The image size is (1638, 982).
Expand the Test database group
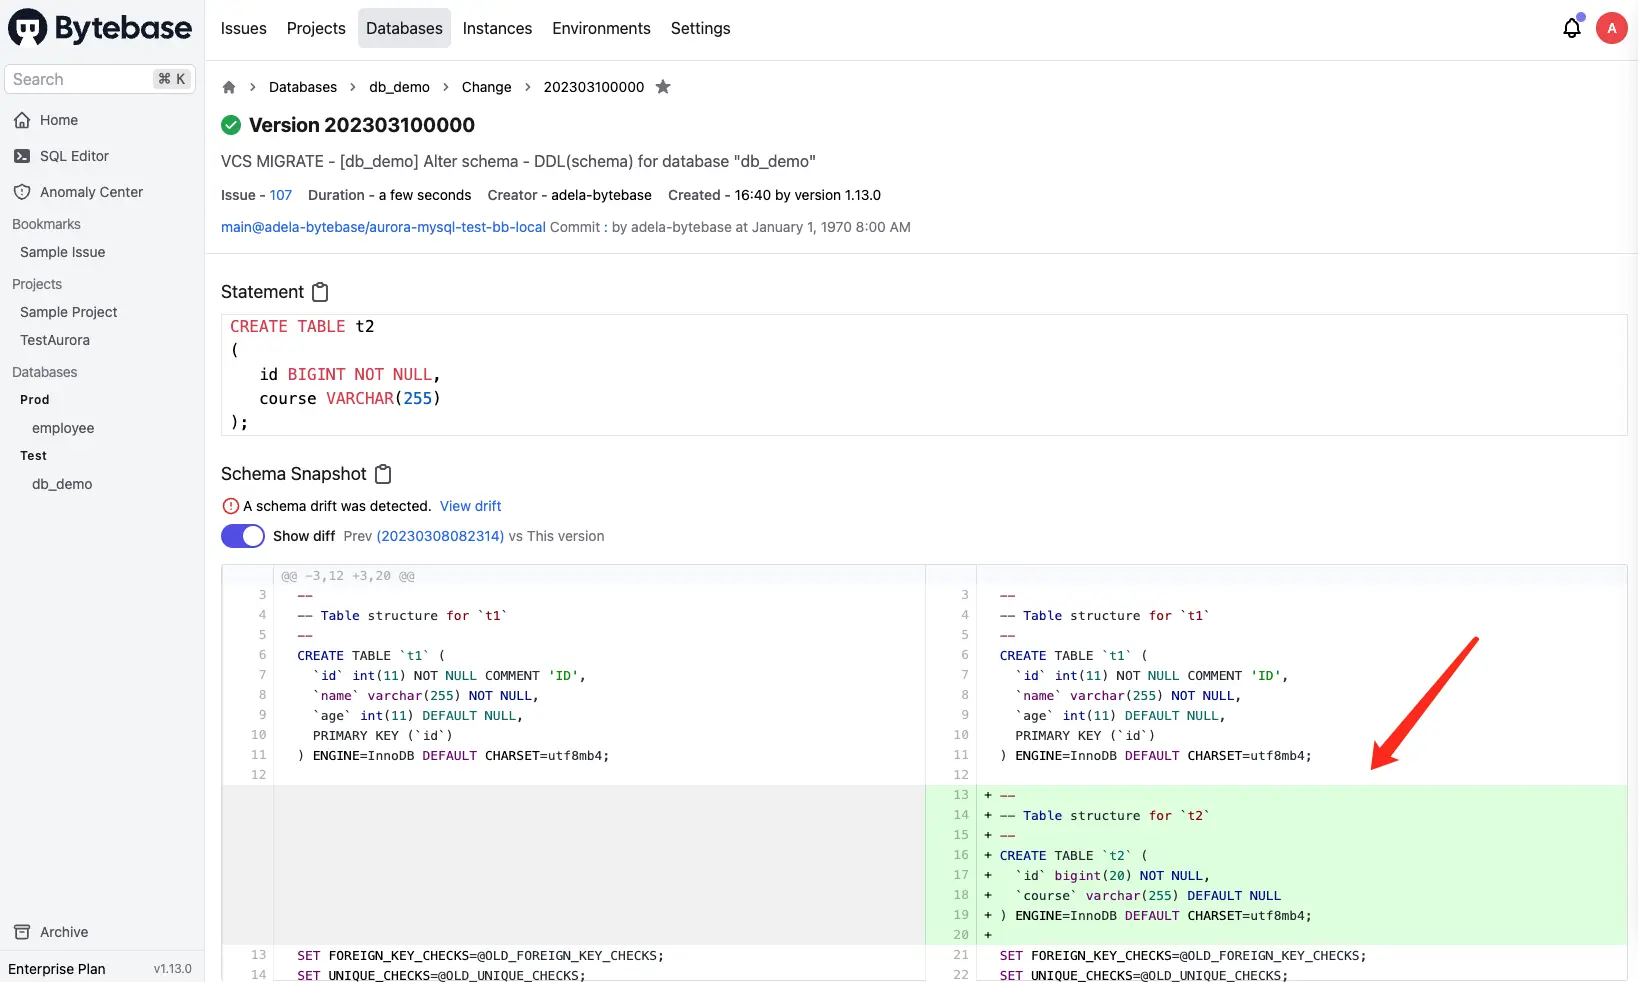(33, 456)
